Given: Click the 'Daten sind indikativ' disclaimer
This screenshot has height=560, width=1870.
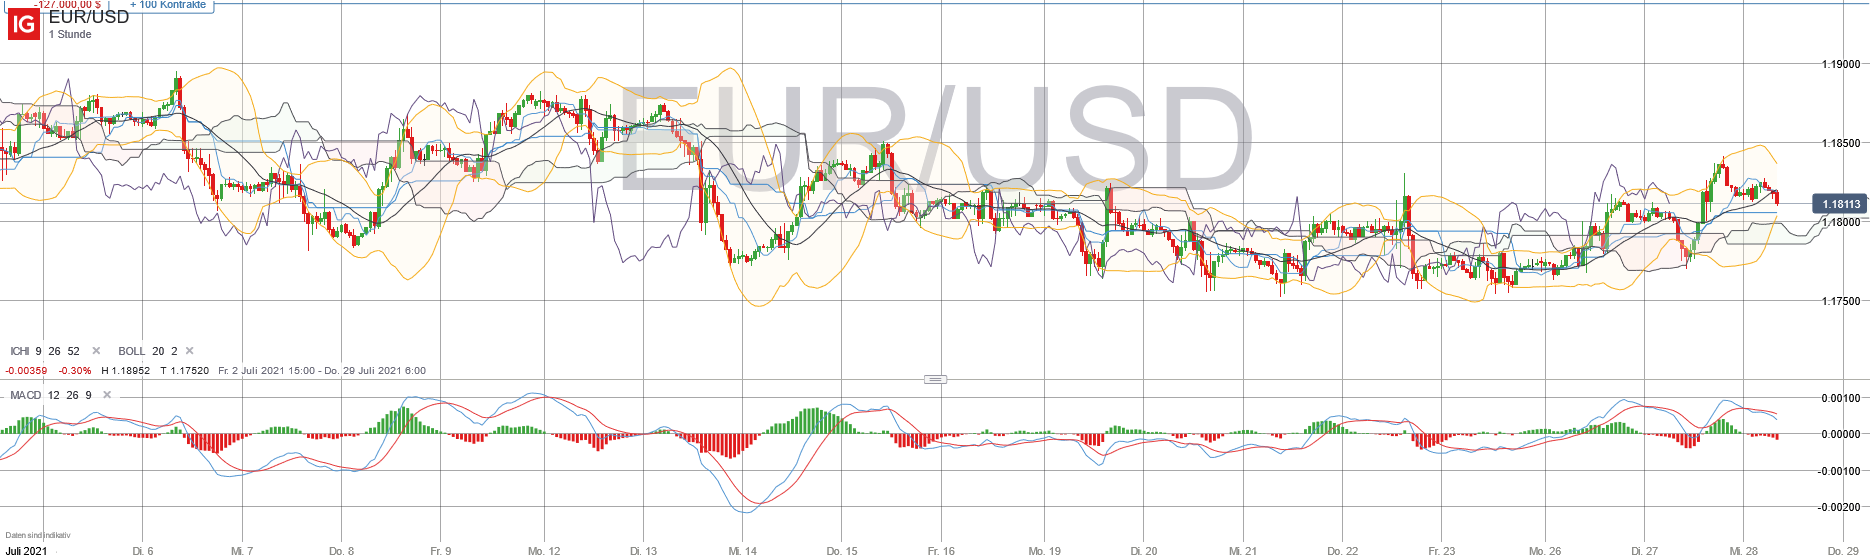Looking at the screenshot, I should [x=38, y=536].
